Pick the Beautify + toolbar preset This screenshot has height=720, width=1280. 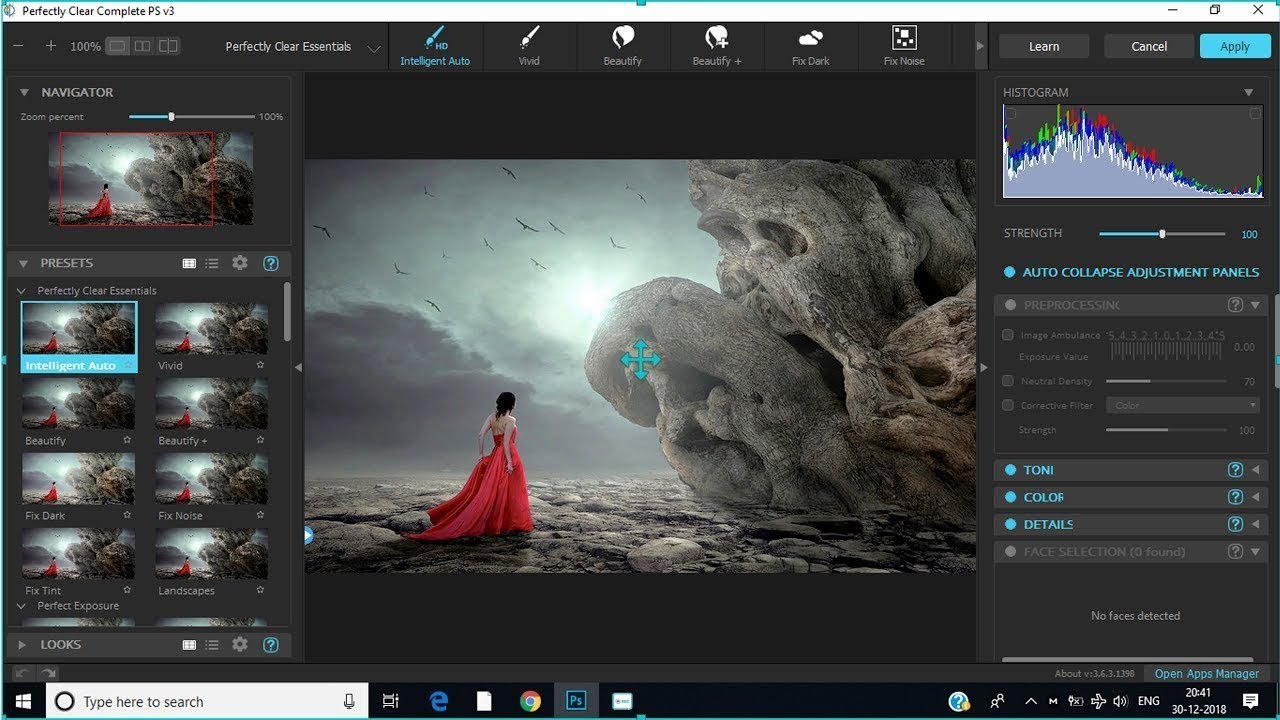[717, 46]
